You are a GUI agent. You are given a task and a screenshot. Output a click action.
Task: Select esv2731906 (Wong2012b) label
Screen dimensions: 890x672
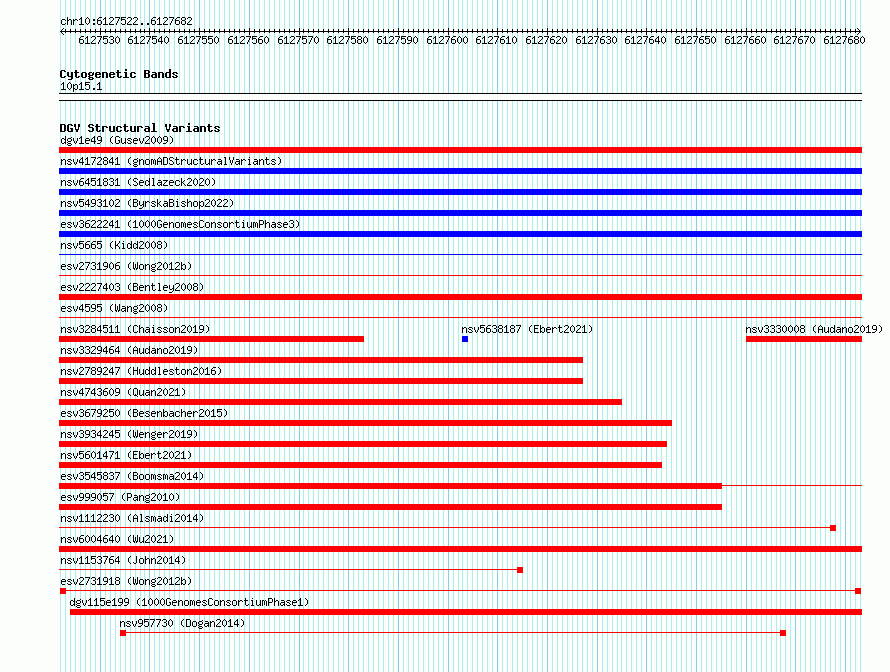pos(126,266)
